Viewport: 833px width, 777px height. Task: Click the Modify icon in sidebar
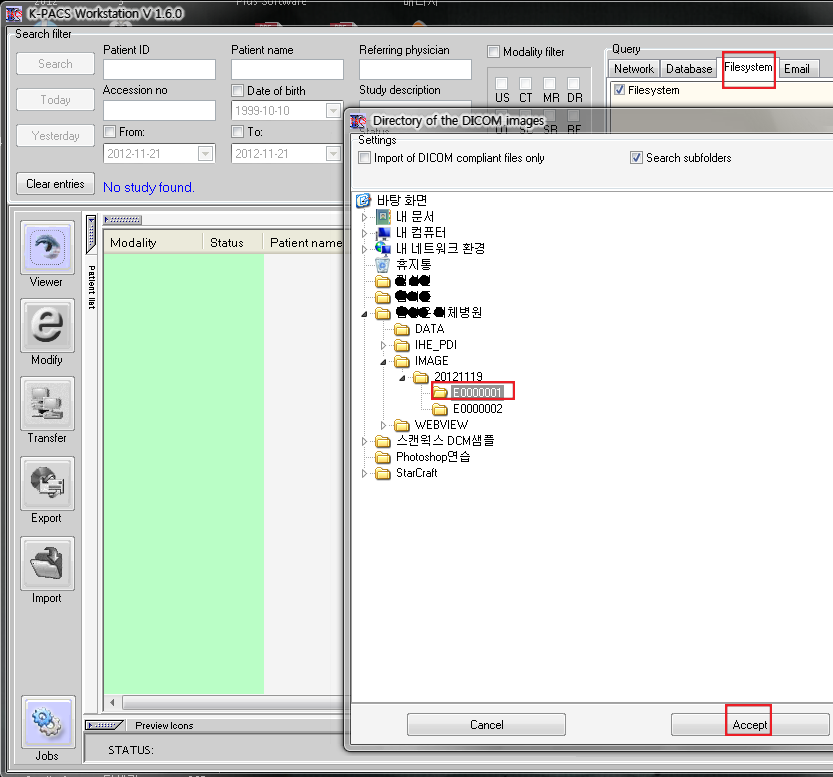pos(47,326)
